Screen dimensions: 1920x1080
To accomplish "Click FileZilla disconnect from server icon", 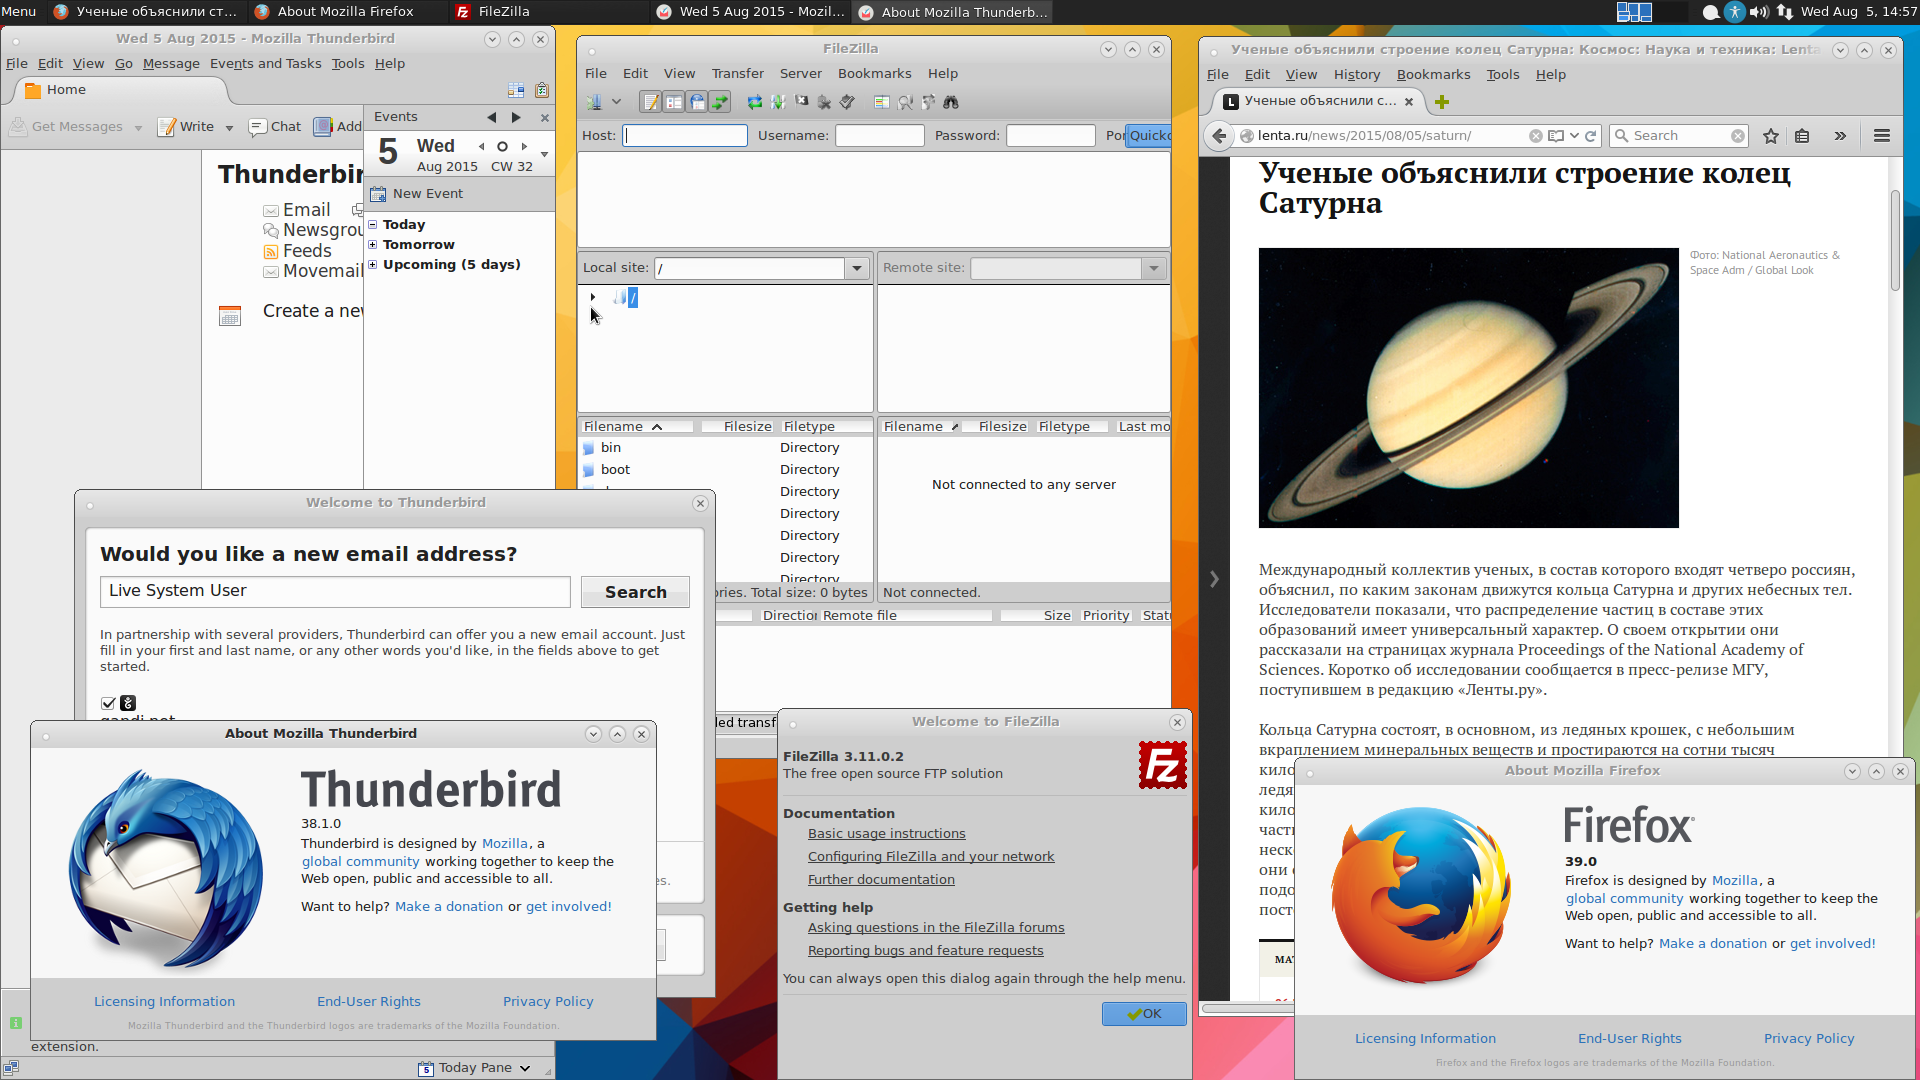I will [824, 102].
